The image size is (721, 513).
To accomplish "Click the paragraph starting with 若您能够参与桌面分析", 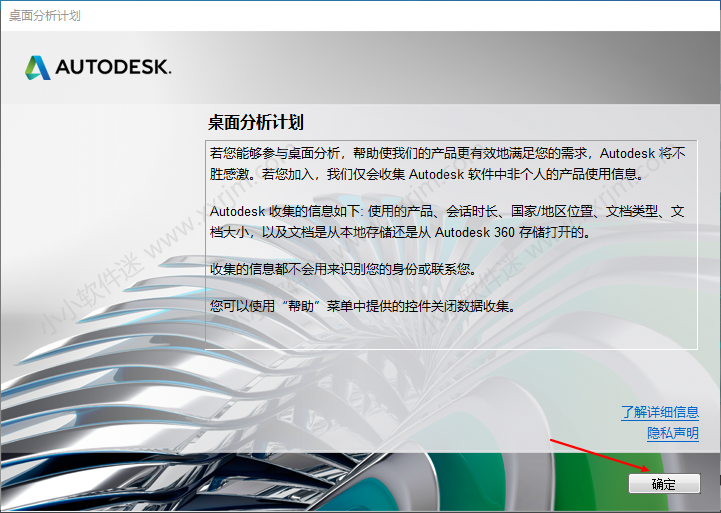I will [447, 164].
